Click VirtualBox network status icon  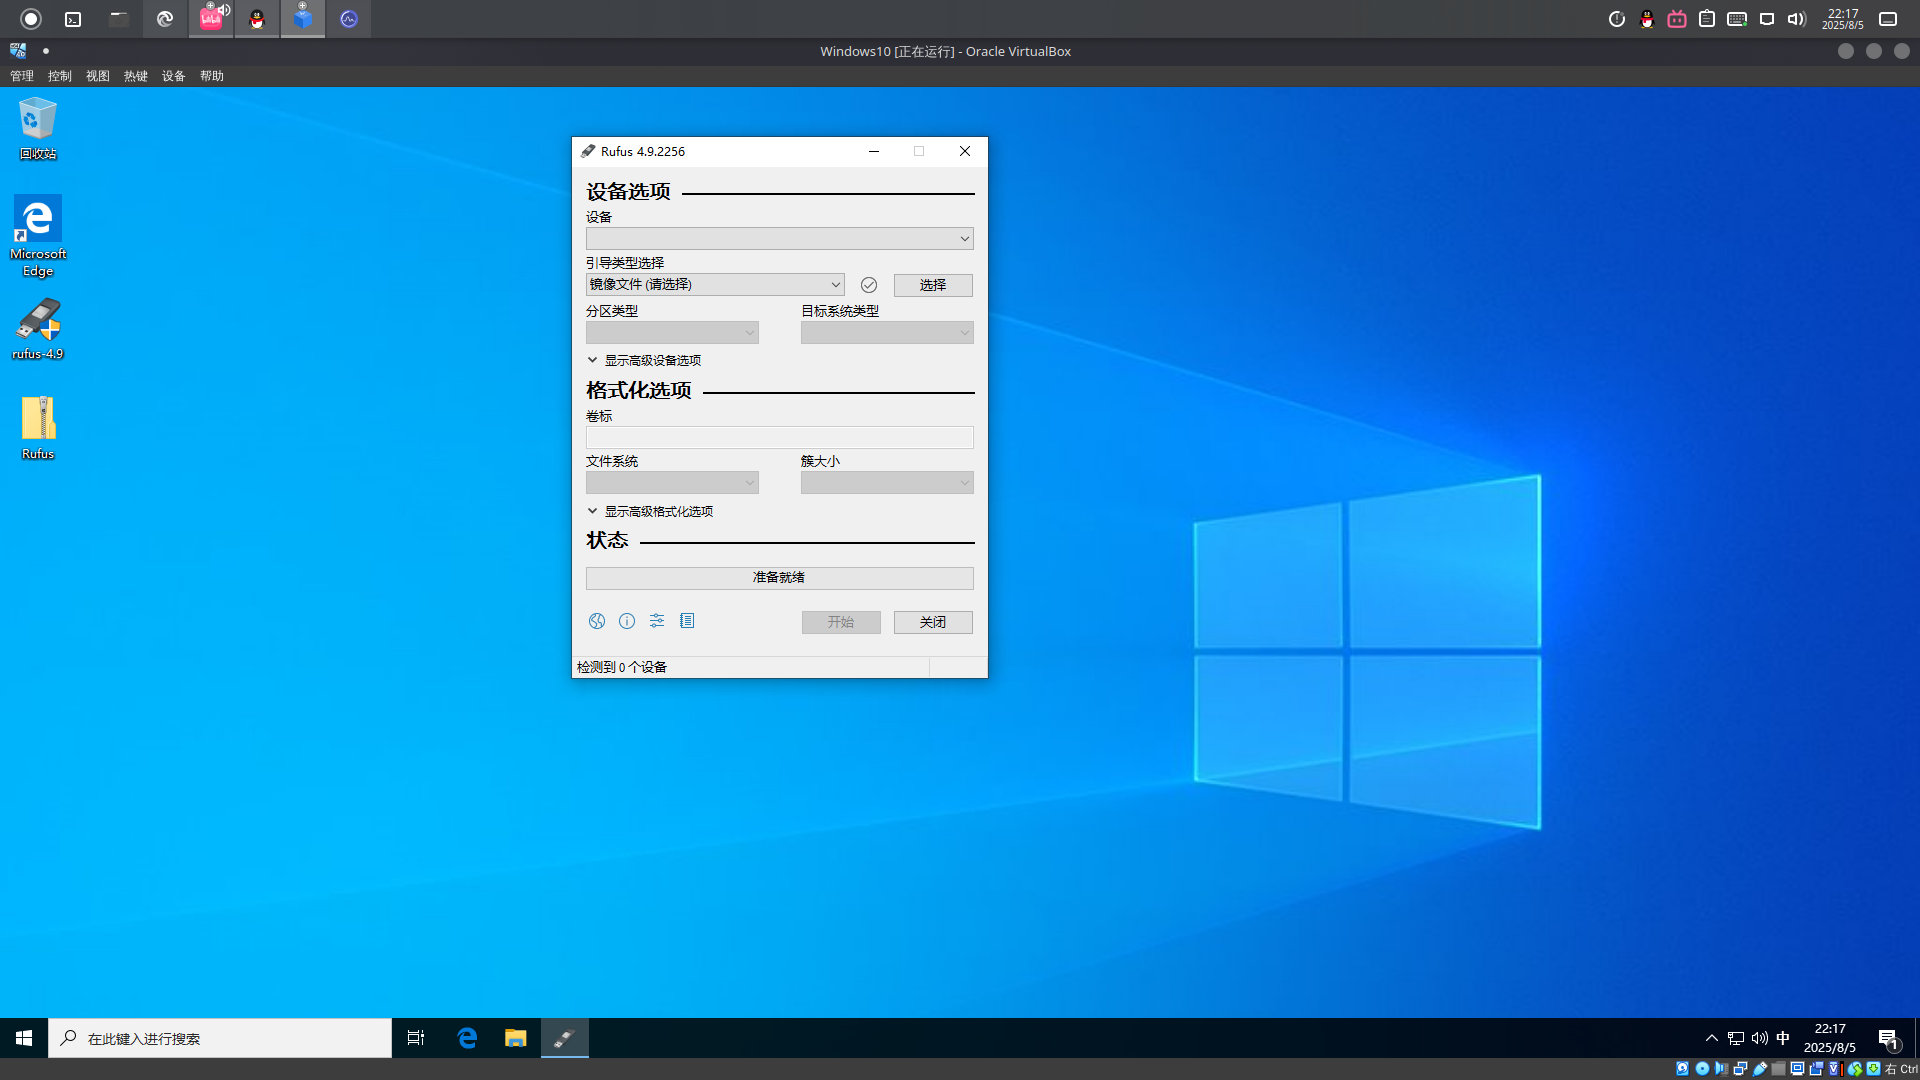coord(1741,1069)
